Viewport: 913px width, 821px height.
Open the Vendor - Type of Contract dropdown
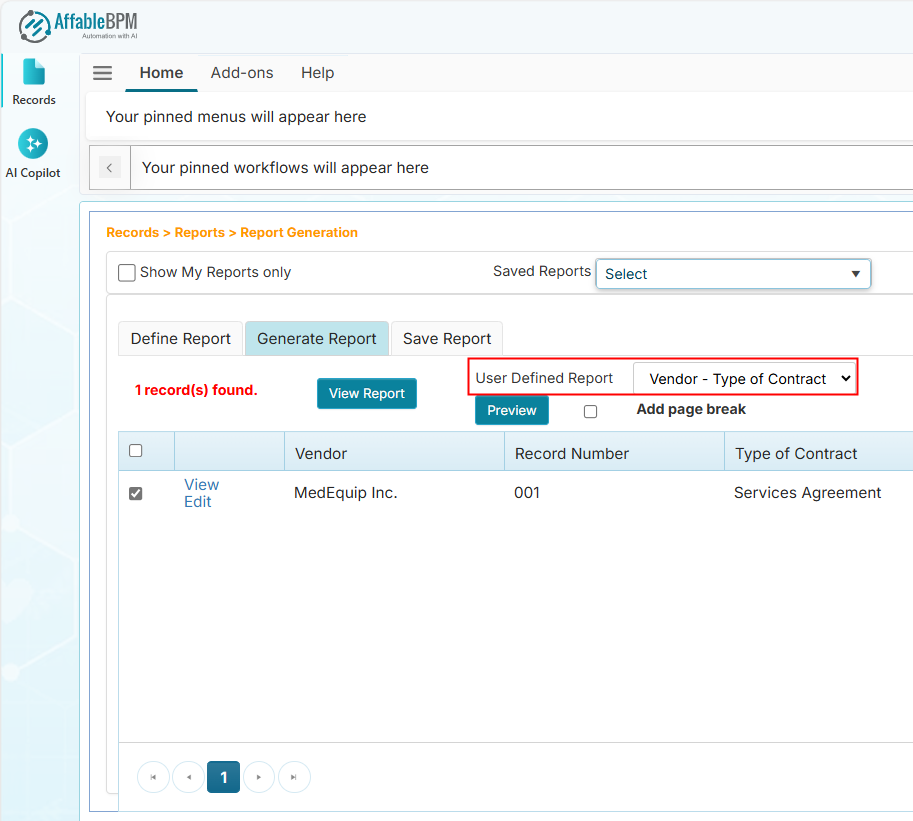[x=744, y=378]
